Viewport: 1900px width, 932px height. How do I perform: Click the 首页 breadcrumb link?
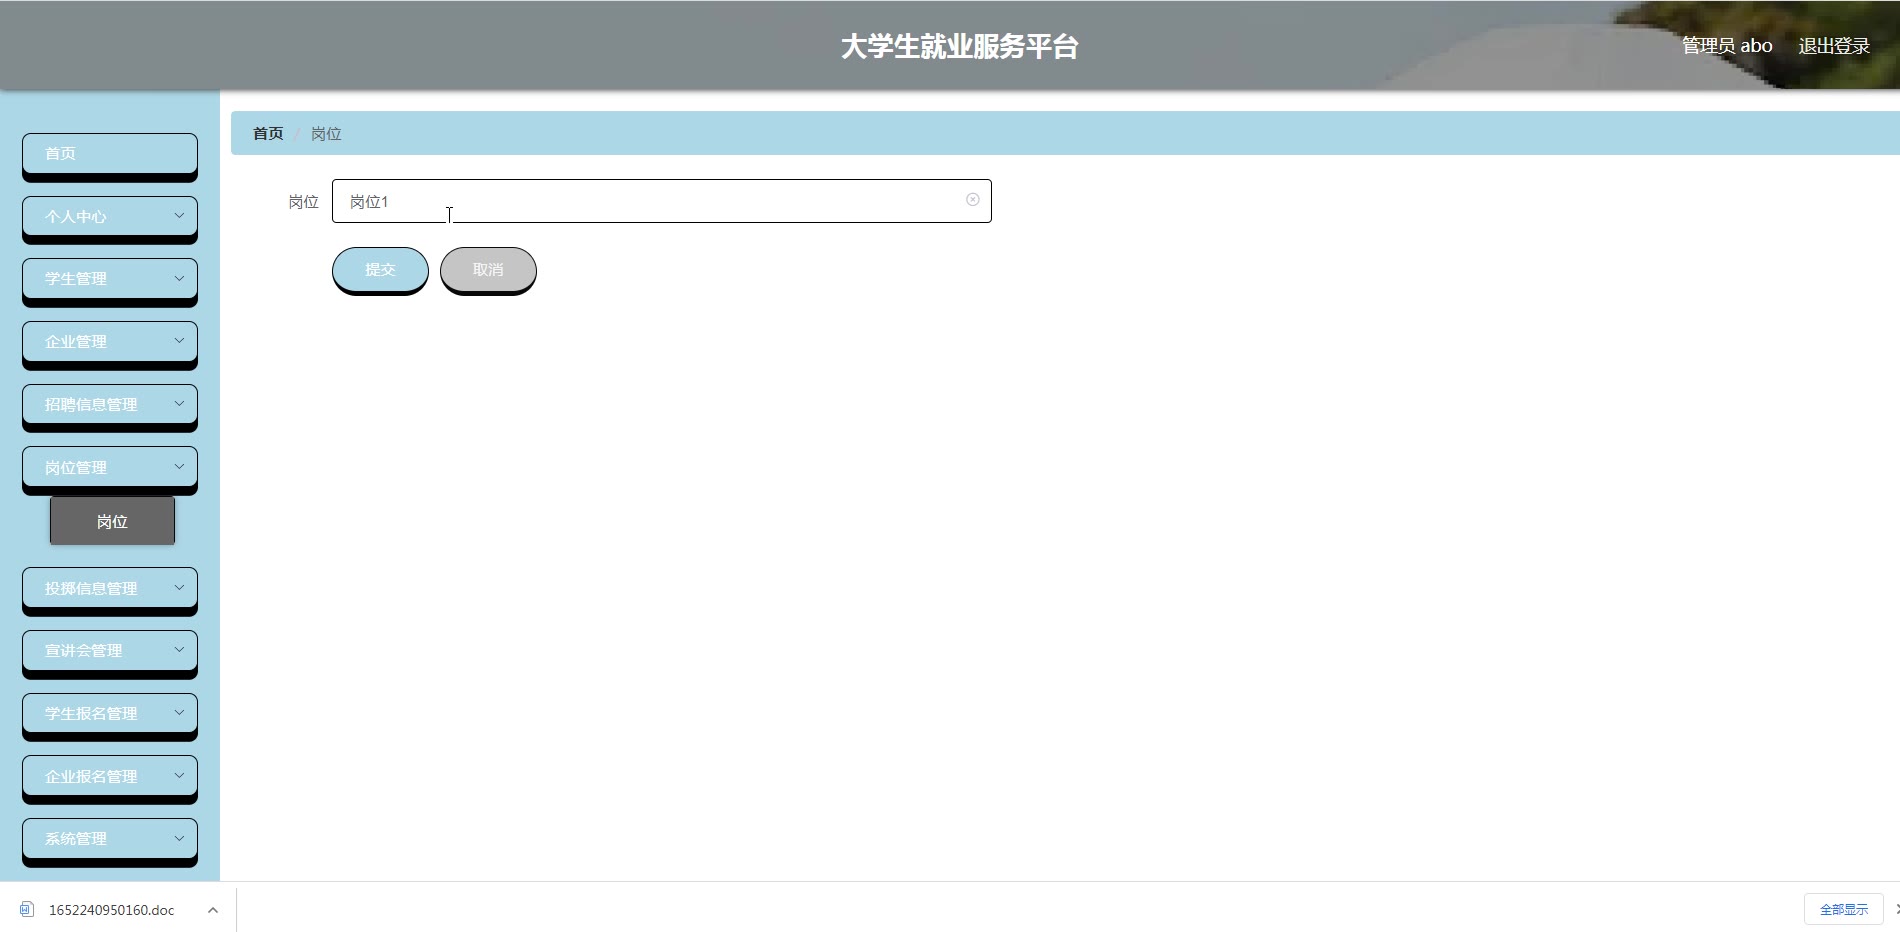point(268,133)
